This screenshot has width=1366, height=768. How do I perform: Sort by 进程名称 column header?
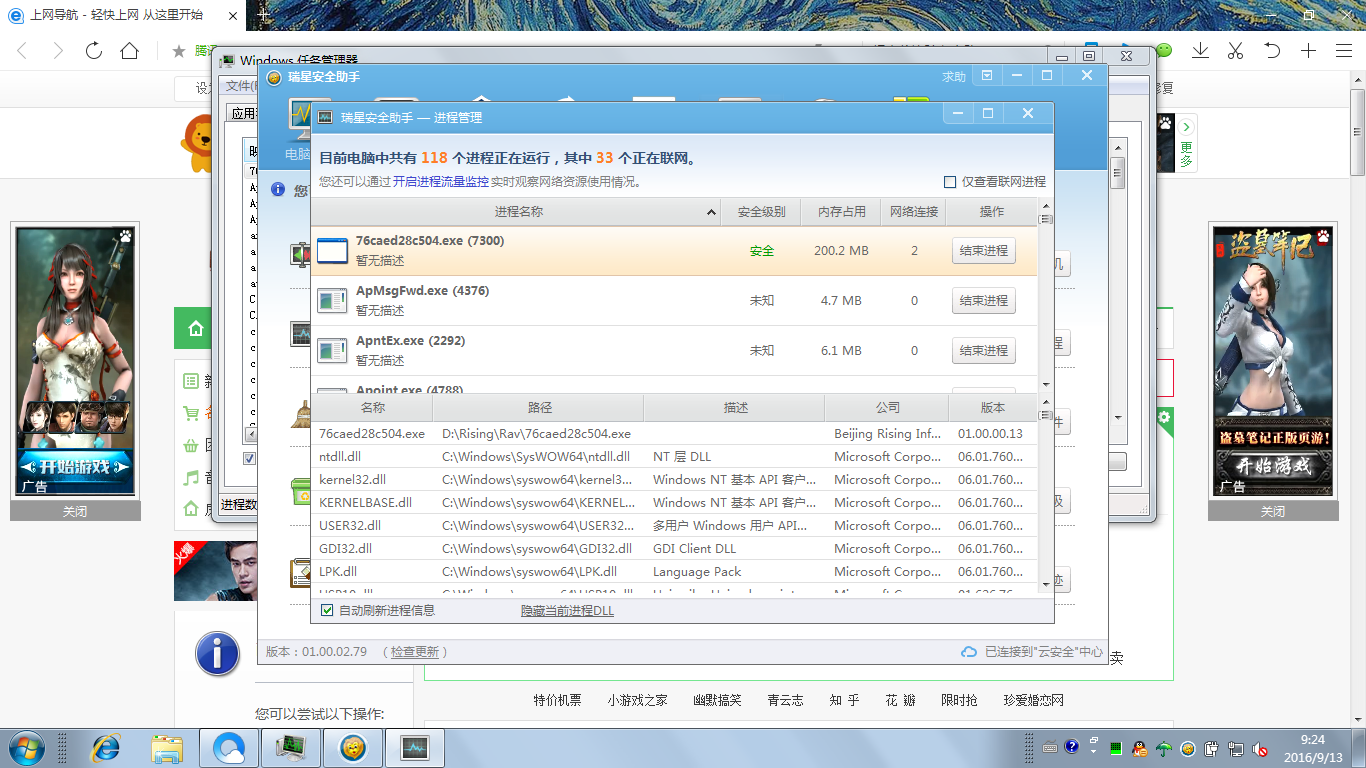coord(516,212)
